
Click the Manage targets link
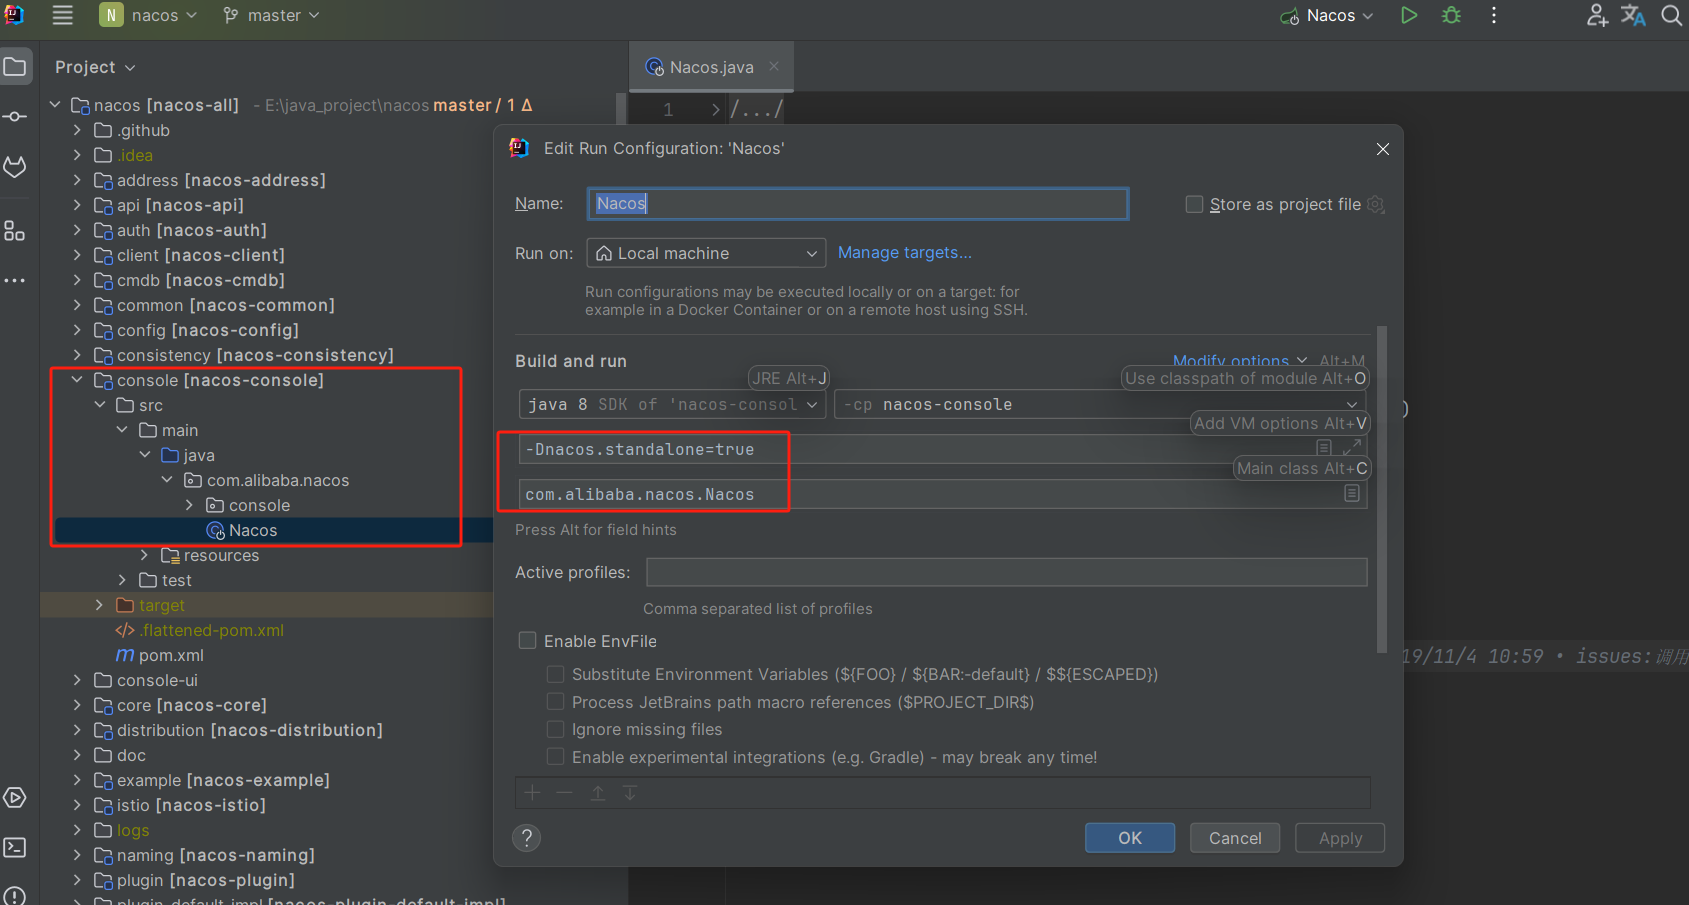[904, 252]
